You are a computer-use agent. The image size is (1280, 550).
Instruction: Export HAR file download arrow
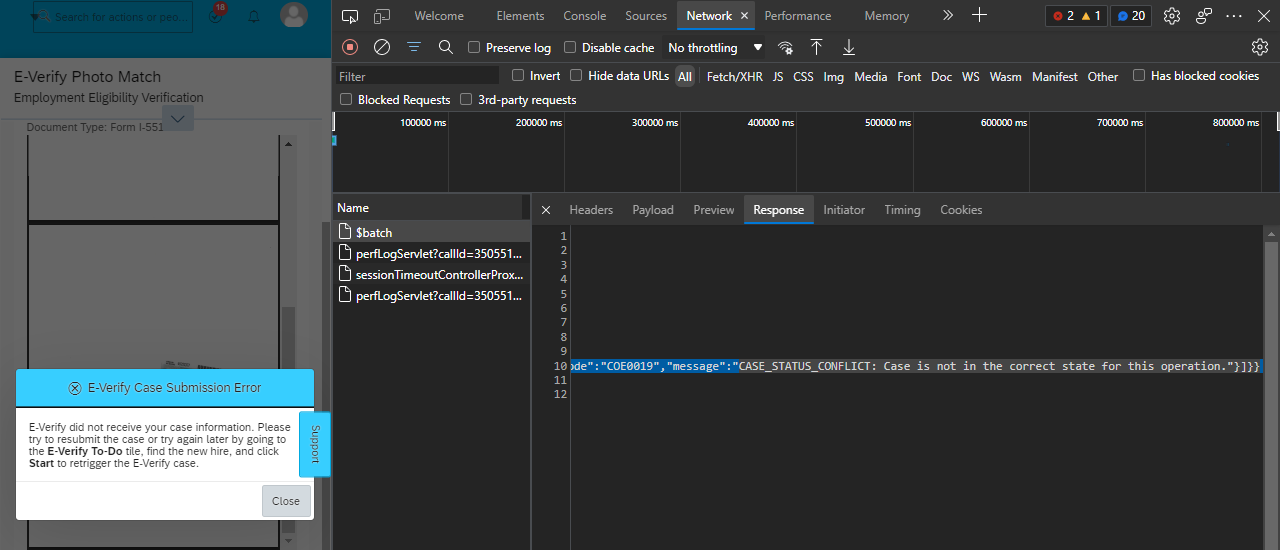[x=849, y=47]
